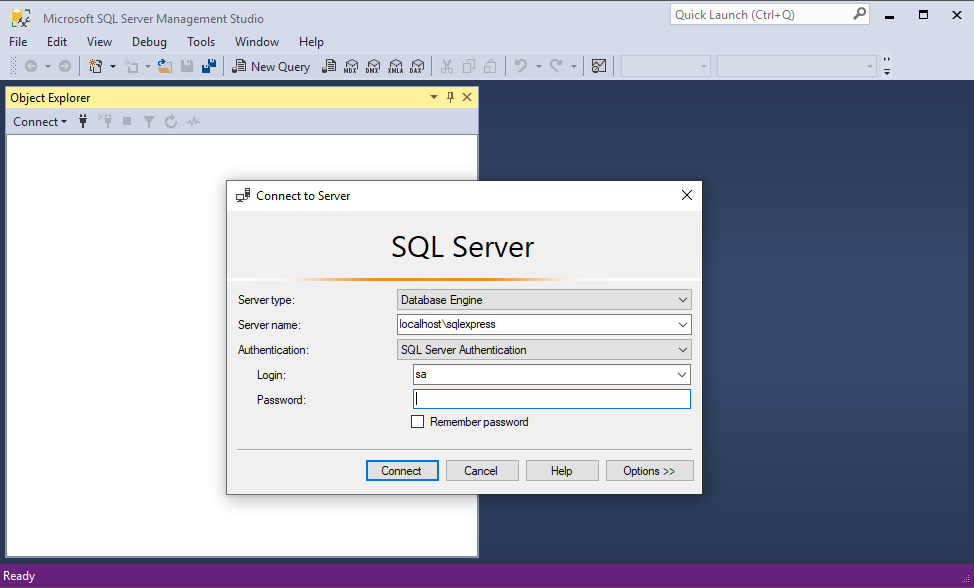Create a new MDX query
The height and width of the screenshot is (588, 974).
pos(352,66)
